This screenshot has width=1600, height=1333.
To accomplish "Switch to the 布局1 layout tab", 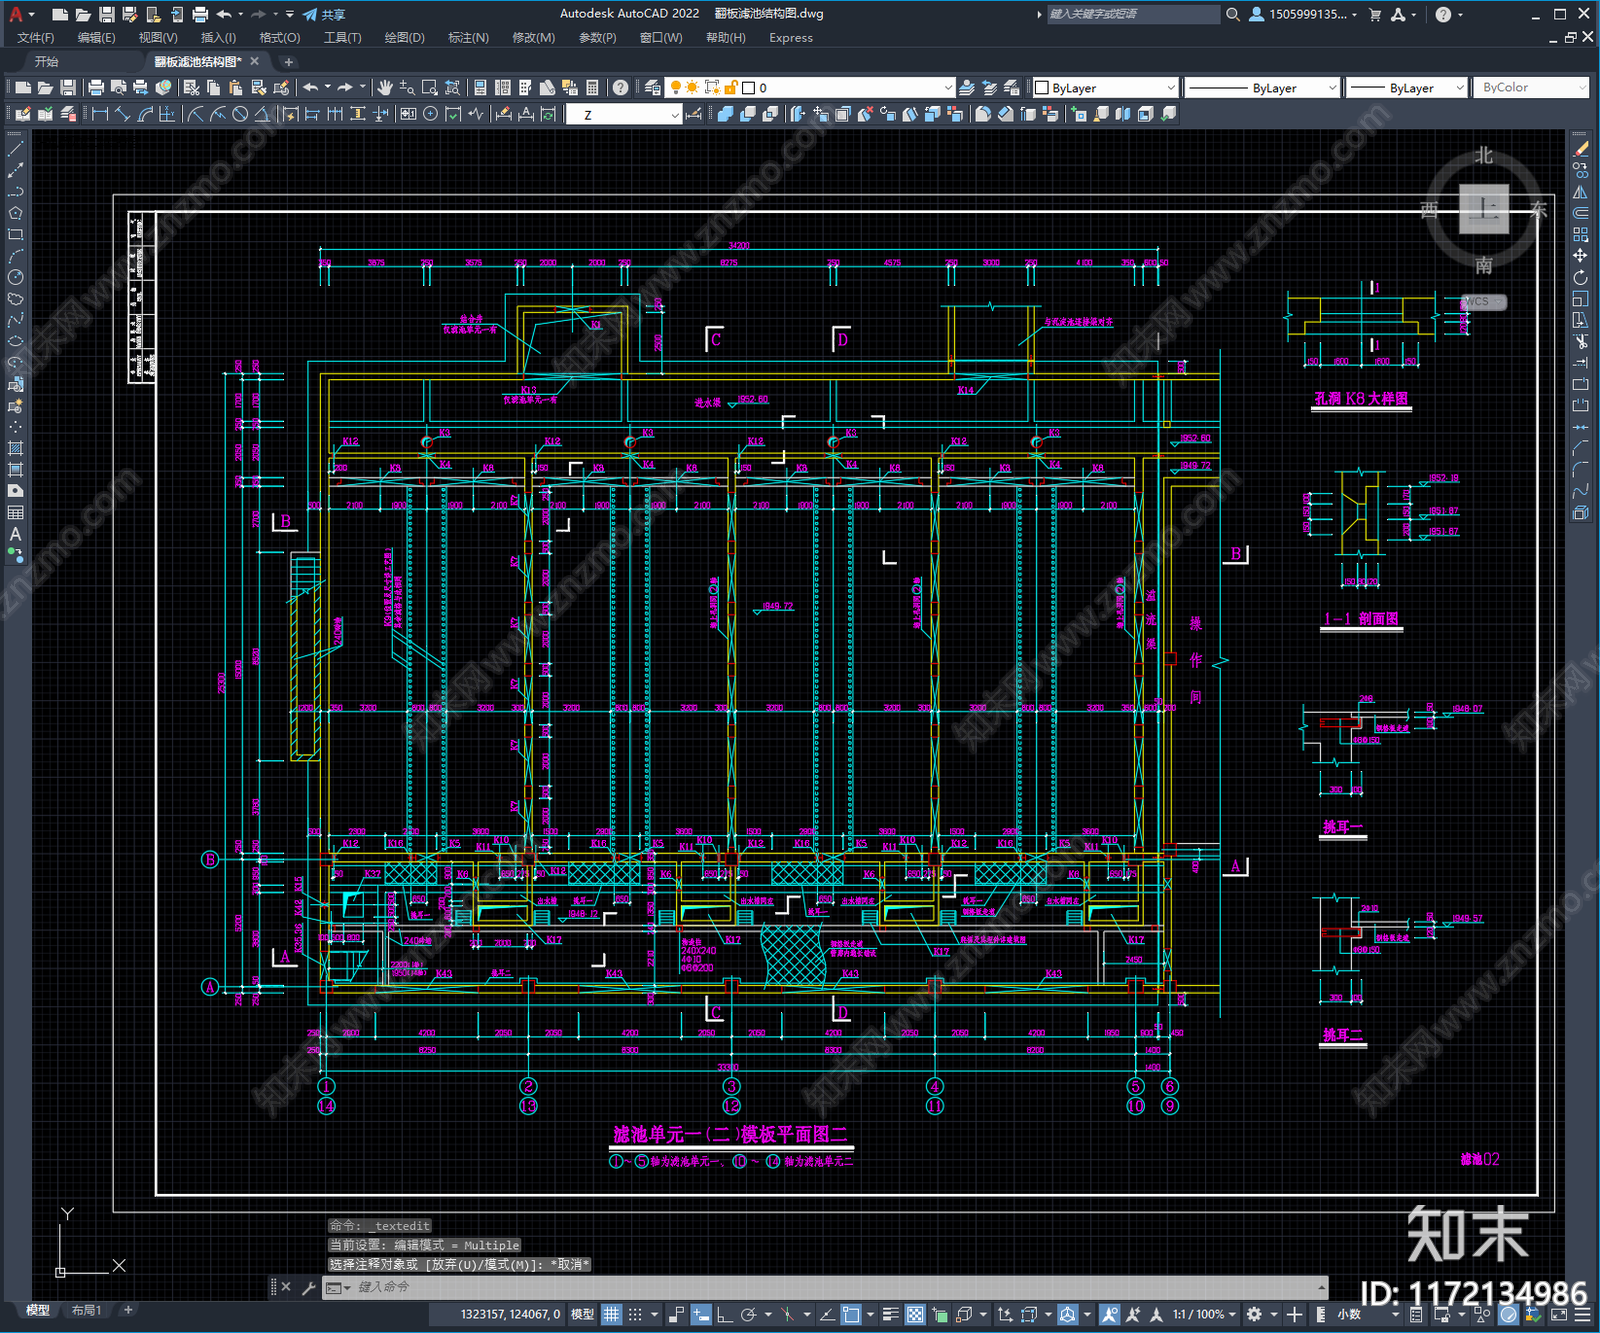I will 87,1310.
